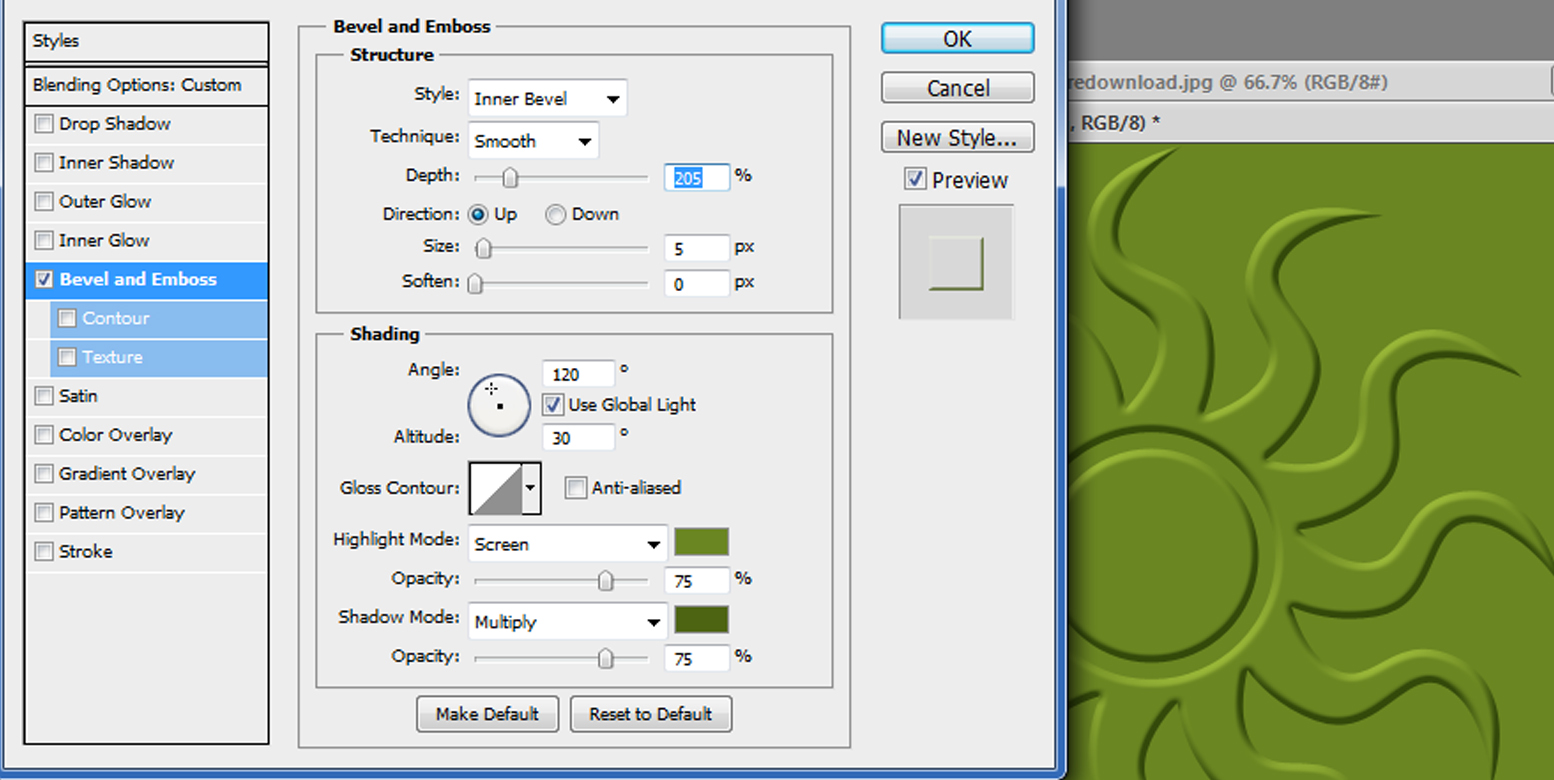Toggle Use Global Light checkbox
Image resolution: width=1554 pixels, height=780 pixels.
[x=552, y=405]
